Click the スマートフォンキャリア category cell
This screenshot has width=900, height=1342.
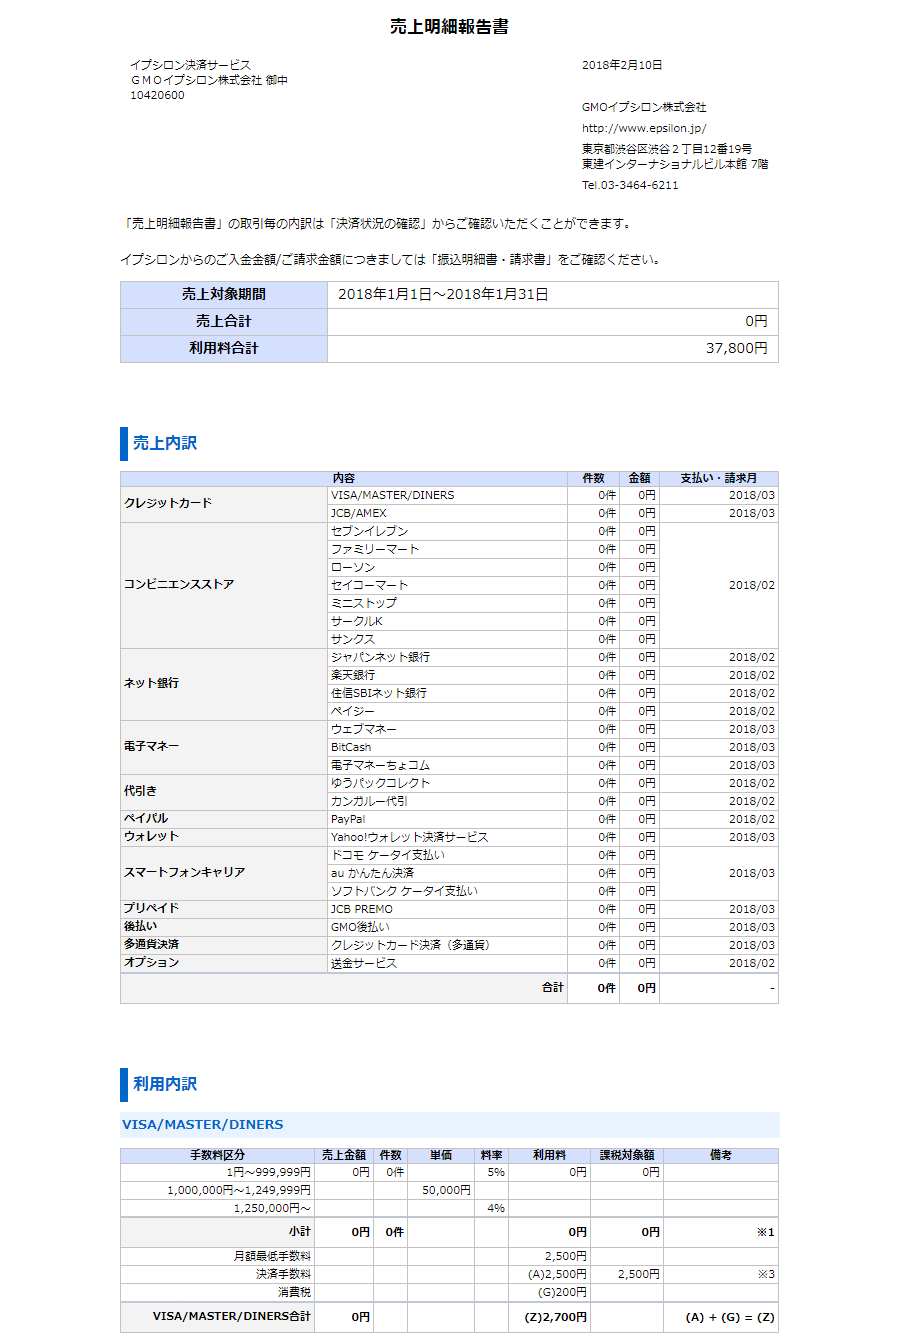click(224, 873)
